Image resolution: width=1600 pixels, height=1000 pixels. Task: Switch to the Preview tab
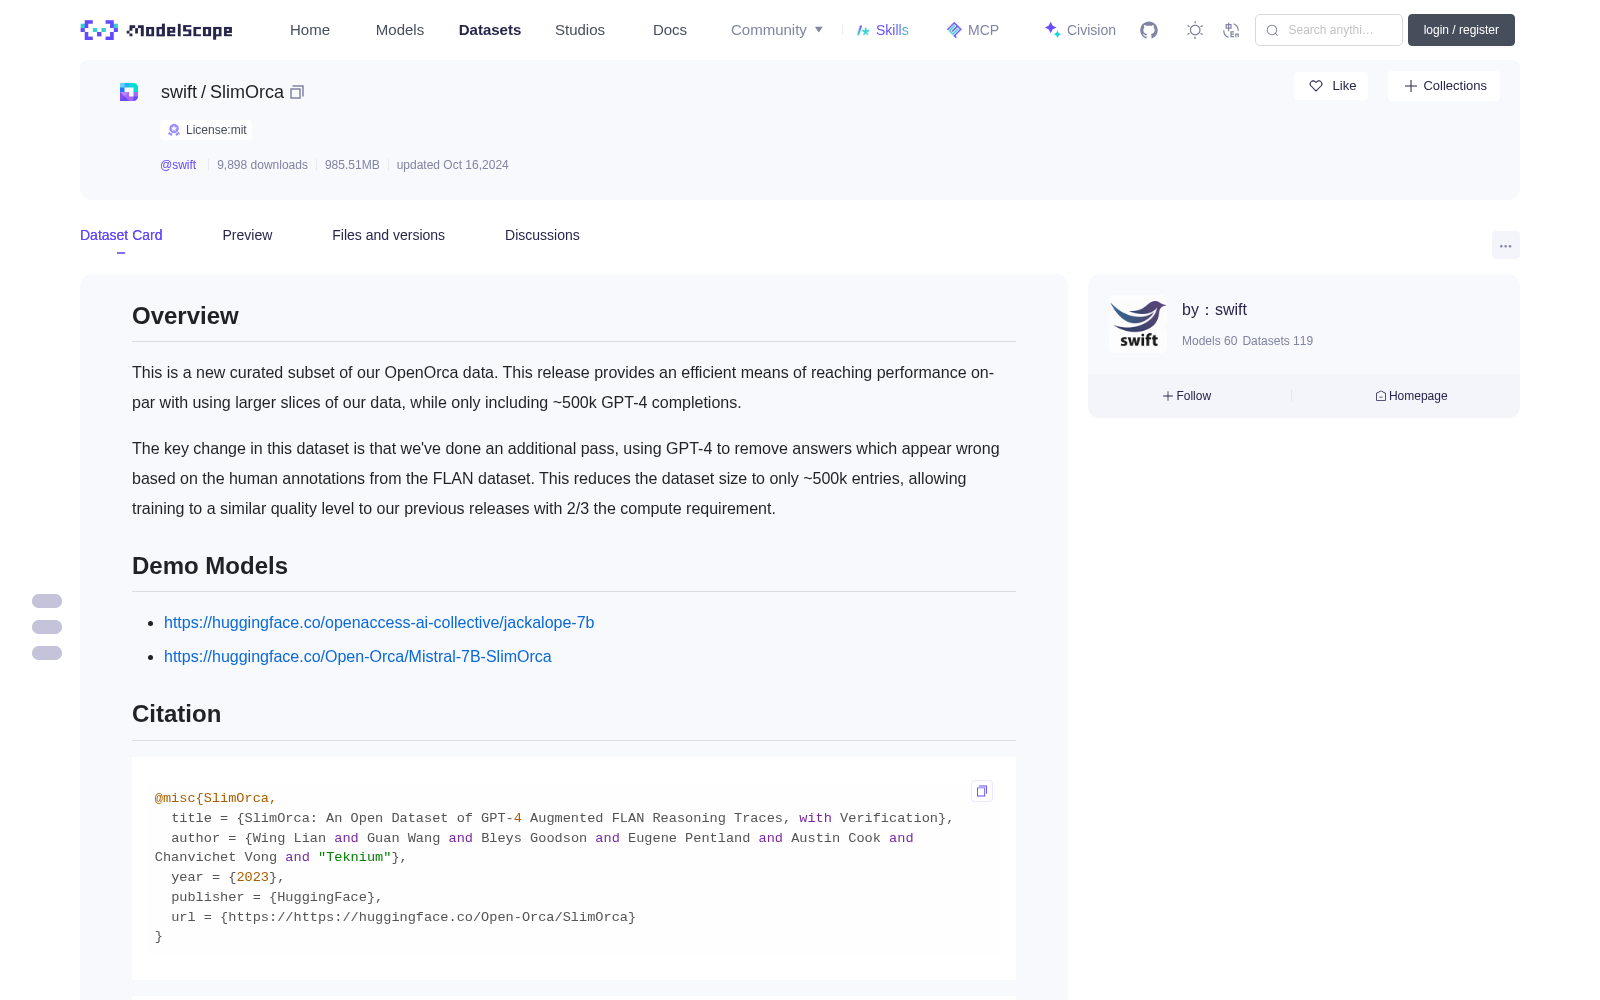(247, 235)
